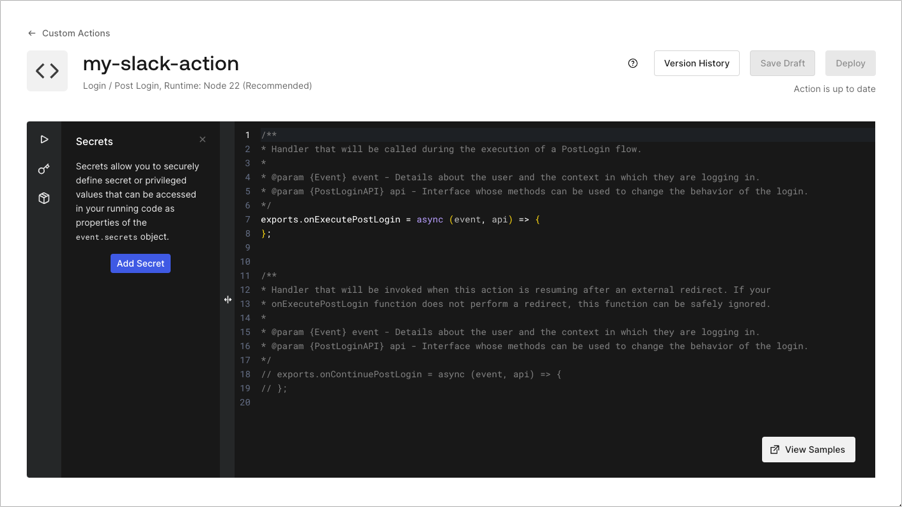Image resolution: width=902 pixels, height=507 pixels.
Task: Click line 12 comment about external redirect
Action: point(515,289)
